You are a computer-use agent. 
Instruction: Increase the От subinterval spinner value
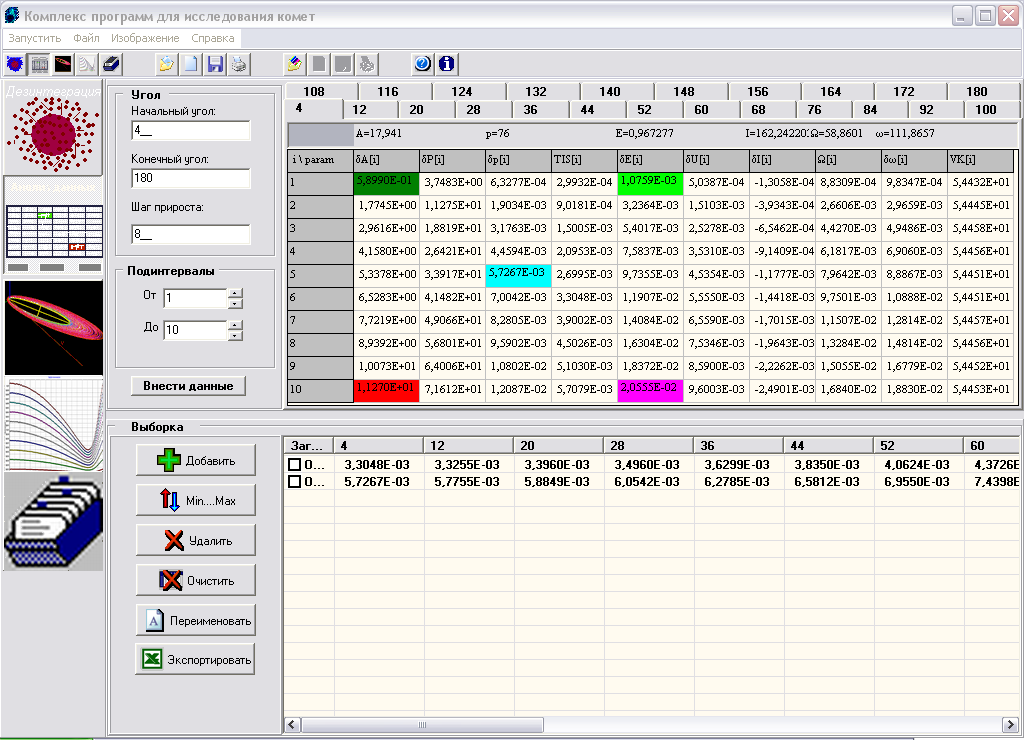coord(235,293)
